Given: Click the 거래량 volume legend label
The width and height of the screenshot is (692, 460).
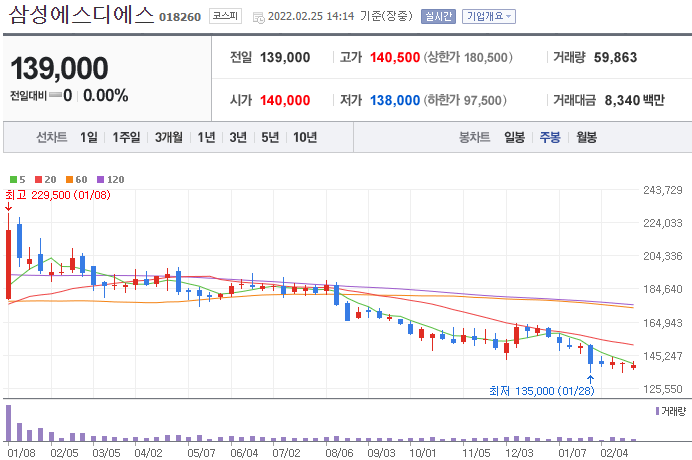Looking at the screenshot, I should [x=673, y=411].
